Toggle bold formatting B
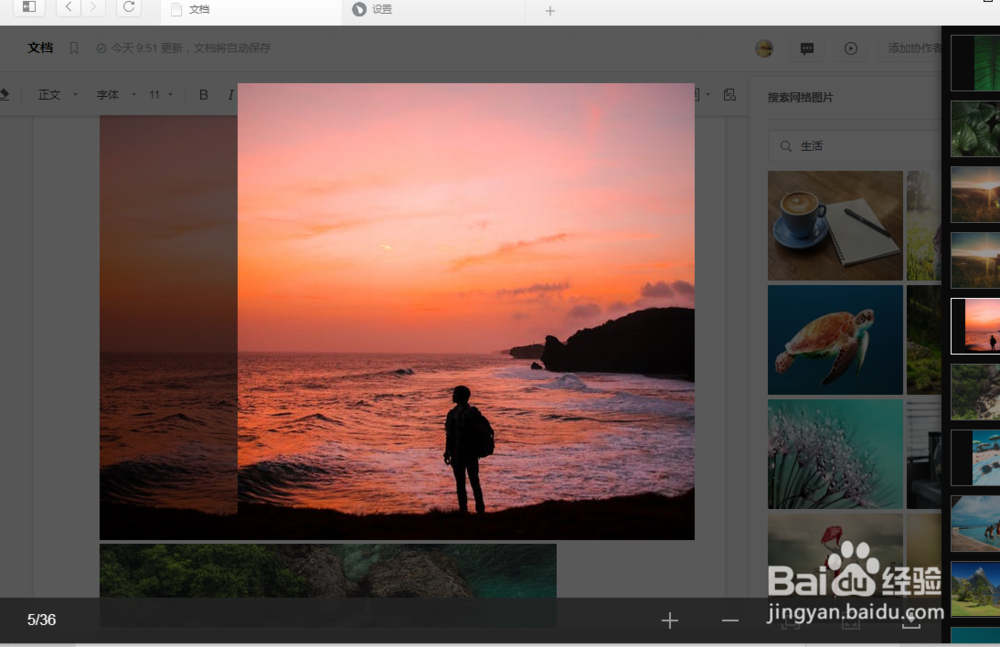 coord(203,94)
